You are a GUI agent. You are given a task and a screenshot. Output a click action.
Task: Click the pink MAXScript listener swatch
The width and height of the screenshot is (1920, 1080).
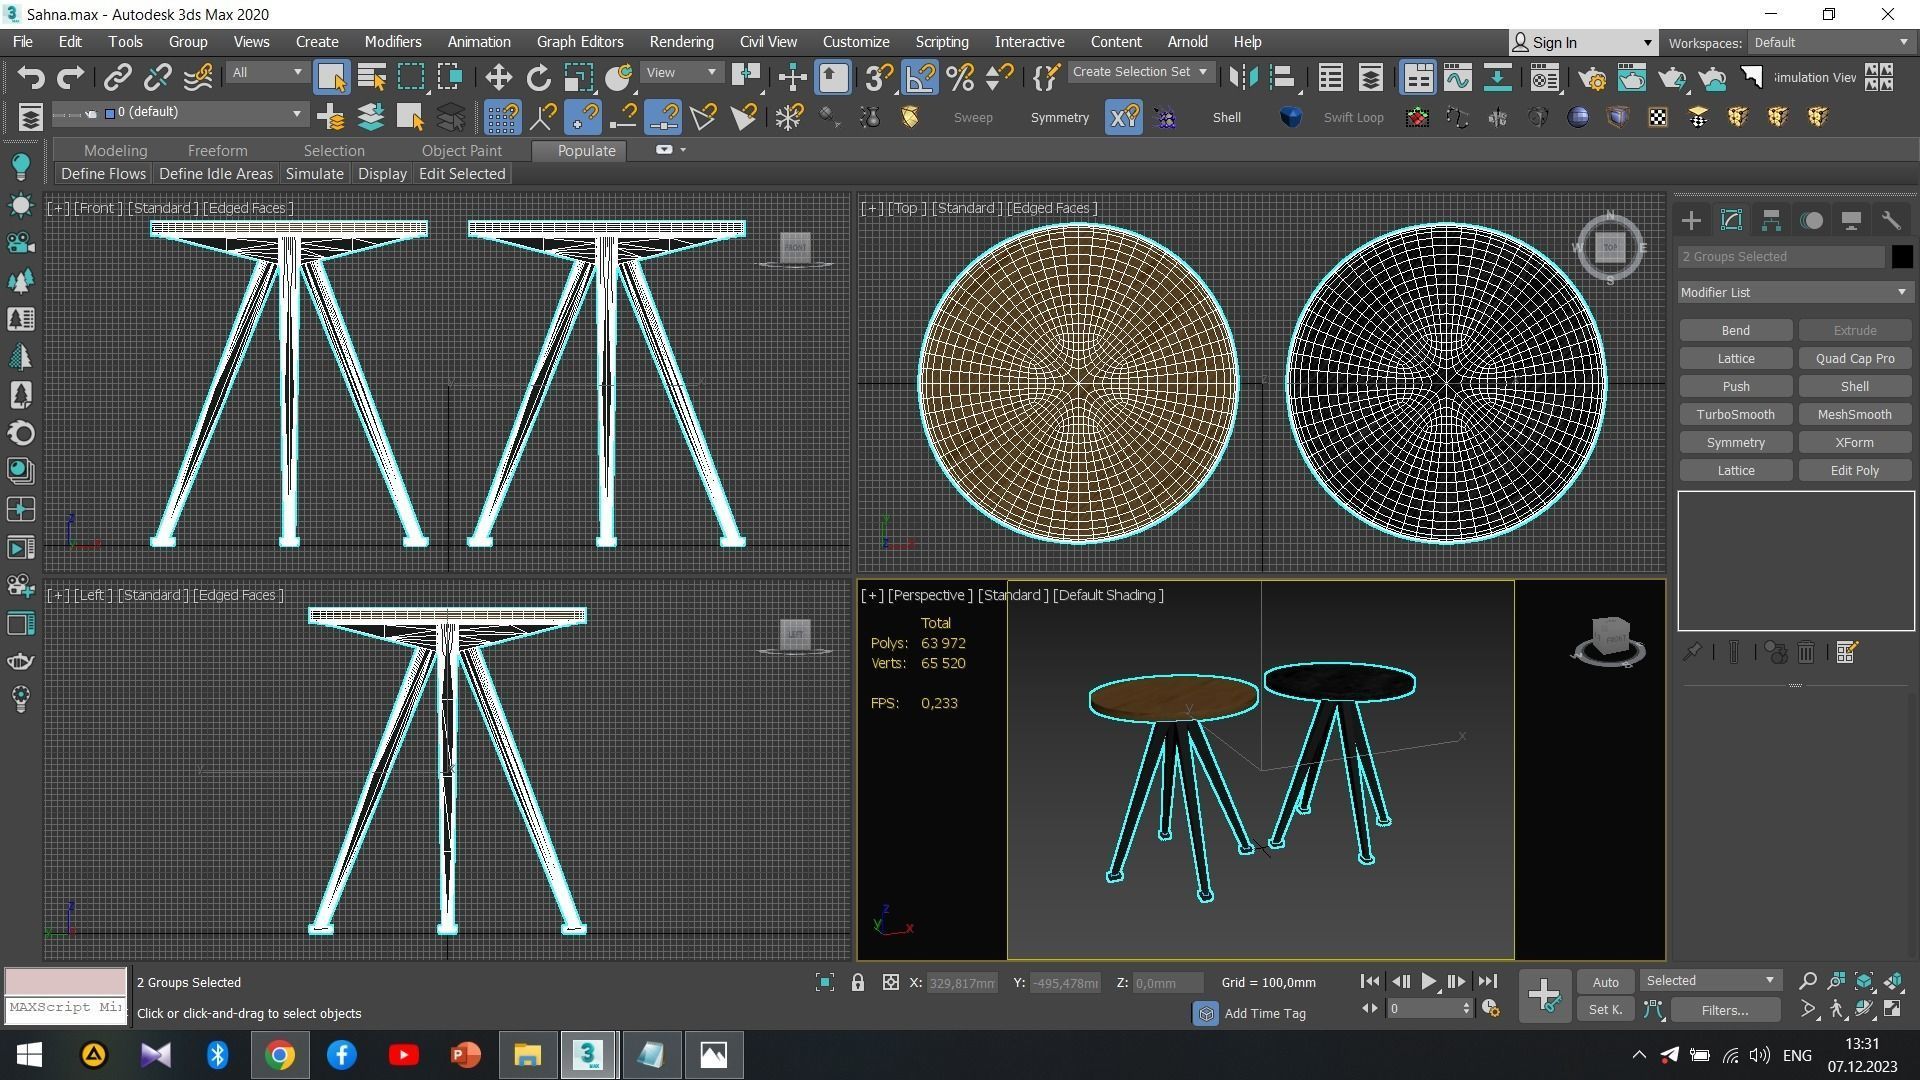click(66, 981)
